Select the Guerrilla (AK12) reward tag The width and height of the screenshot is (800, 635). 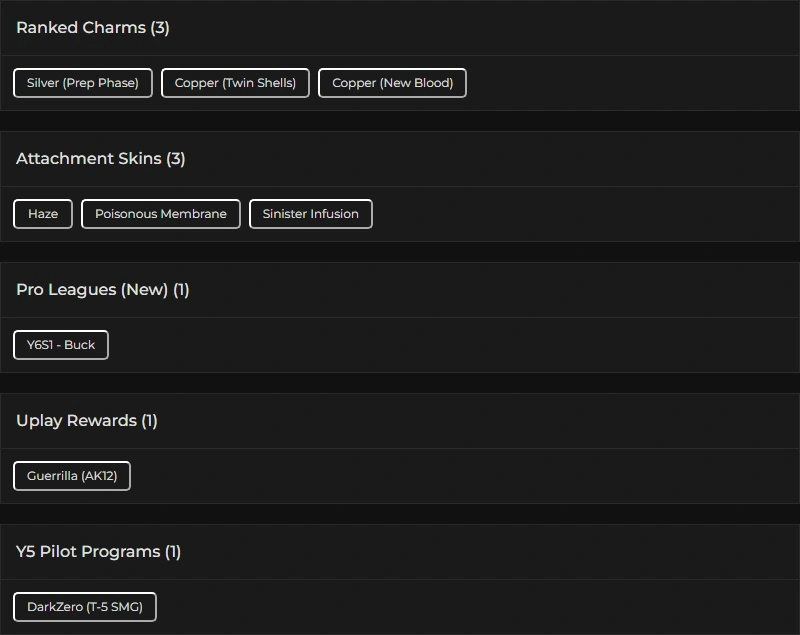click(x=72, y=476)
